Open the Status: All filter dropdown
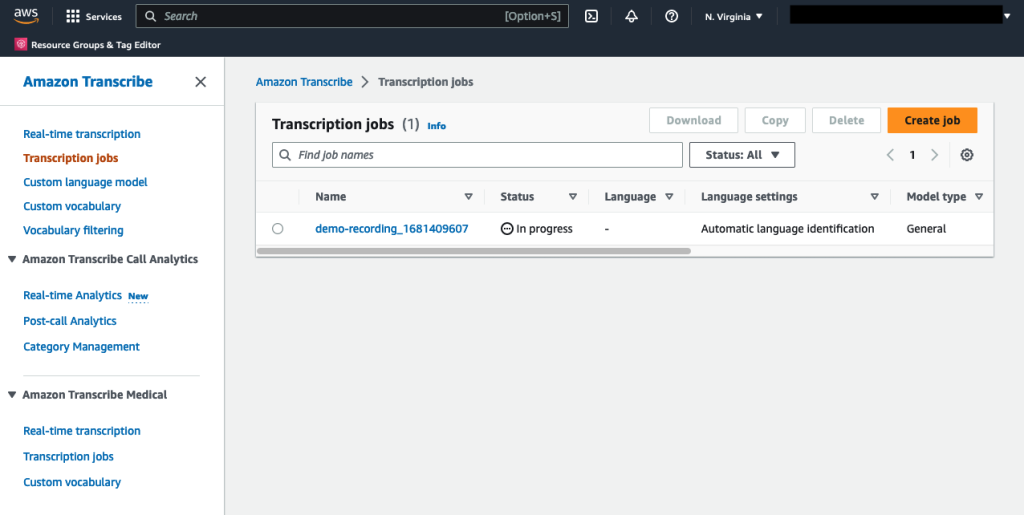Viewport: 1024px width, 515px height. [742, 155]
